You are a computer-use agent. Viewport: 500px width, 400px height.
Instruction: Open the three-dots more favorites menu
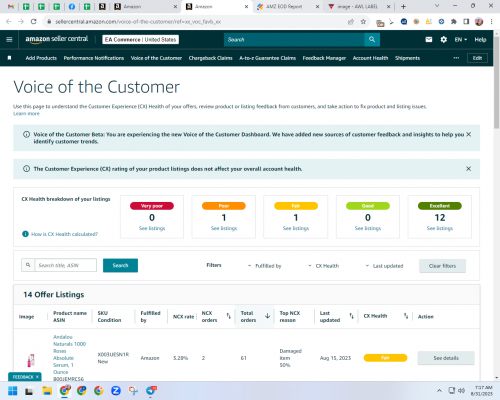pos(456,58)
